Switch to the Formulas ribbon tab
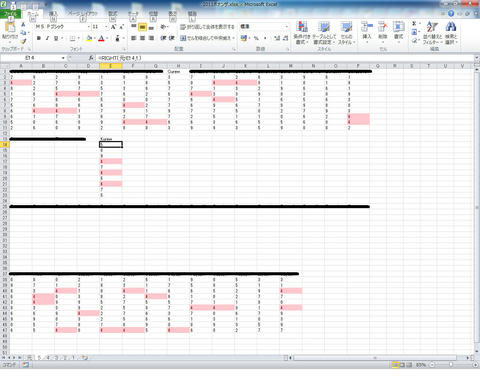The height and width of the screenshot is (384, 480). point(113,14)
